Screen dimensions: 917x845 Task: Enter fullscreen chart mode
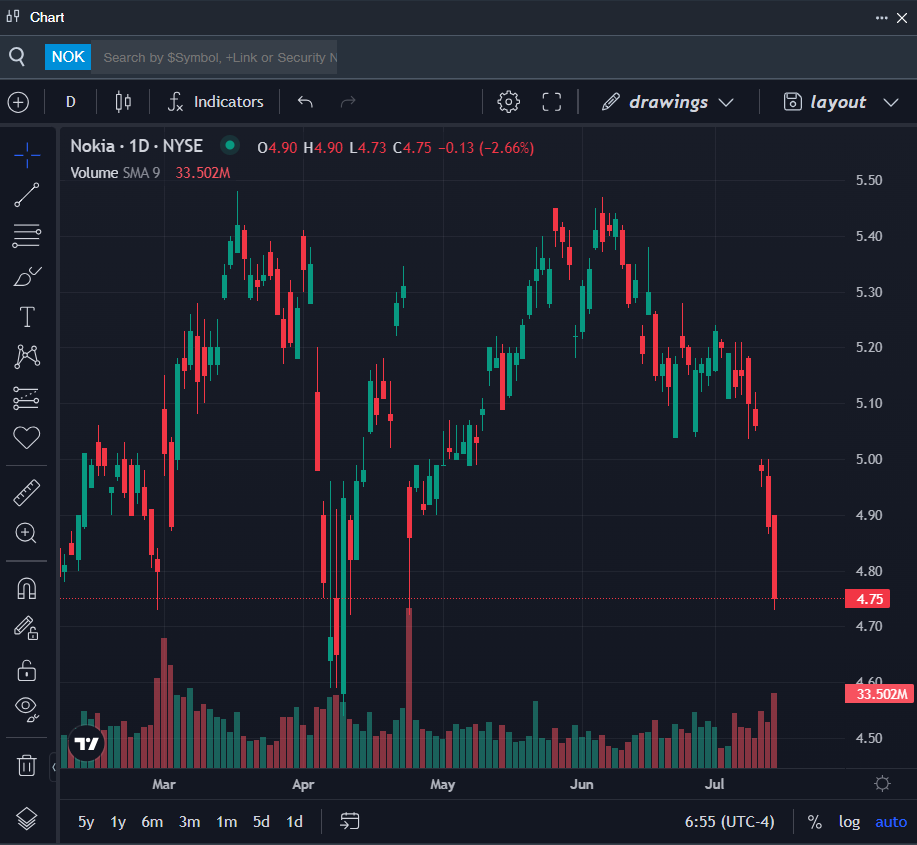coord(551,102)
